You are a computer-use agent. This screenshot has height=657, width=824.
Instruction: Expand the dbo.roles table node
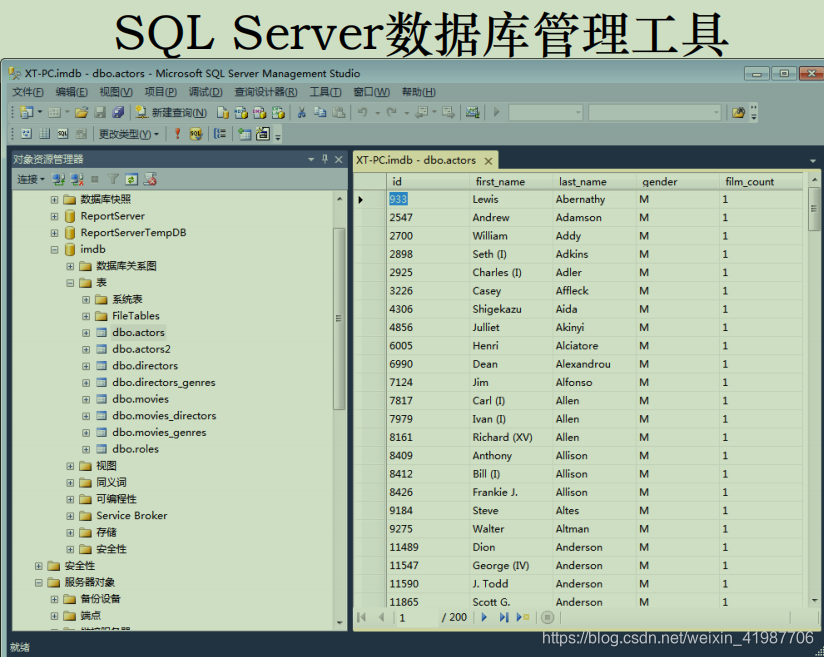pos(86,449)
